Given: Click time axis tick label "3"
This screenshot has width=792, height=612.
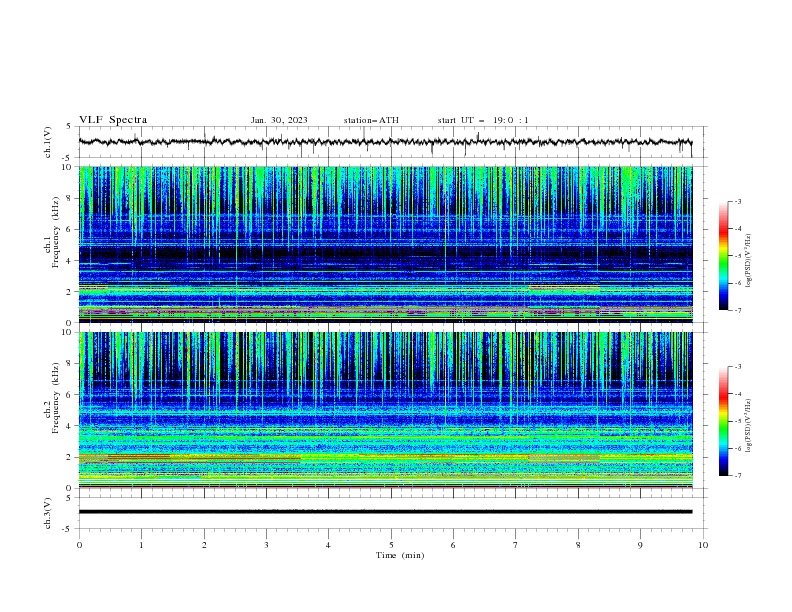Looking at the screenshot, I should click(266, 545).
